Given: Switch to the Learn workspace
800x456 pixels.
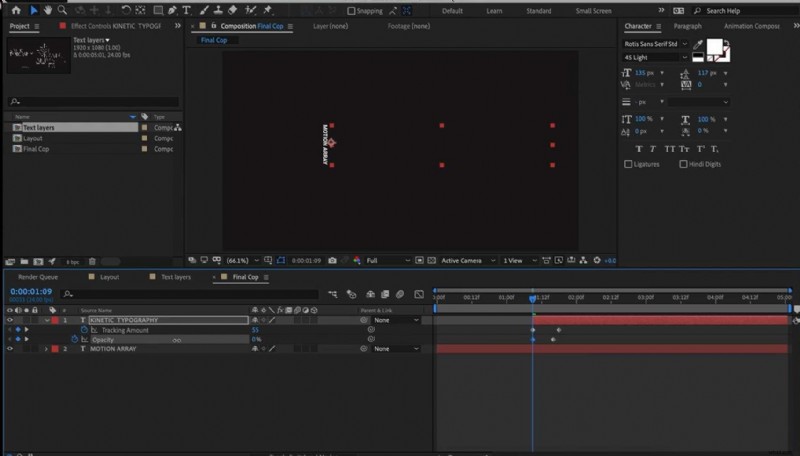Looking at the screenshot, I should click(x=494, y=11).
